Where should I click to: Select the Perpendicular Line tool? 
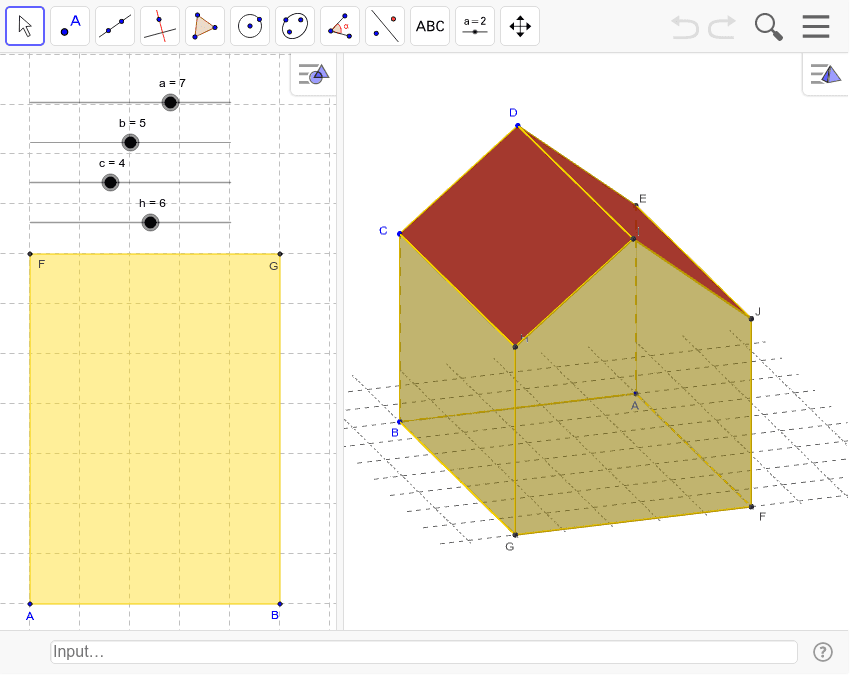click(x=160, y=26)
